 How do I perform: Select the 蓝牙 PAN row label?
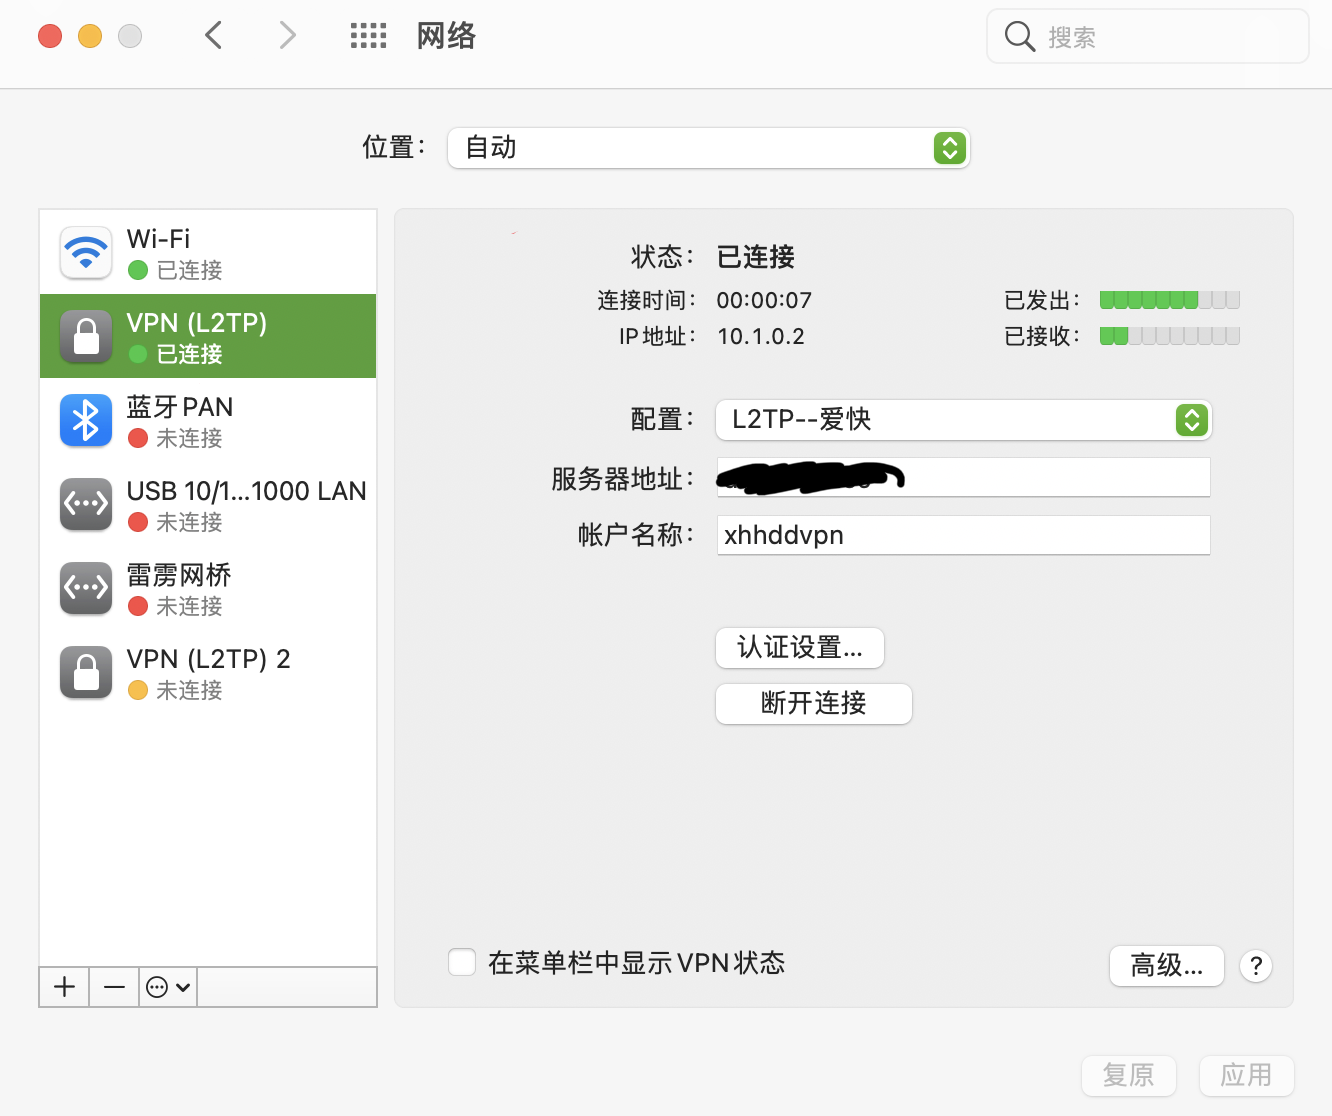pos(180,407)
